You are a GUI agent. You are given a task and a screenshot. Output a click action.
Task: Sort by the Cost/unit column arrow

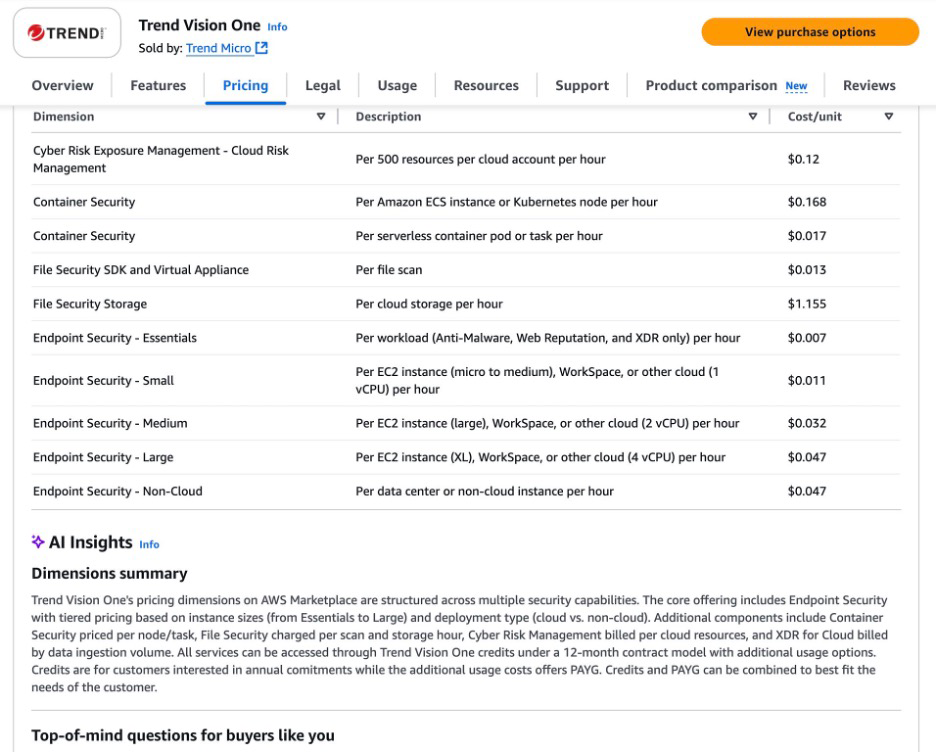coord(889,117)
